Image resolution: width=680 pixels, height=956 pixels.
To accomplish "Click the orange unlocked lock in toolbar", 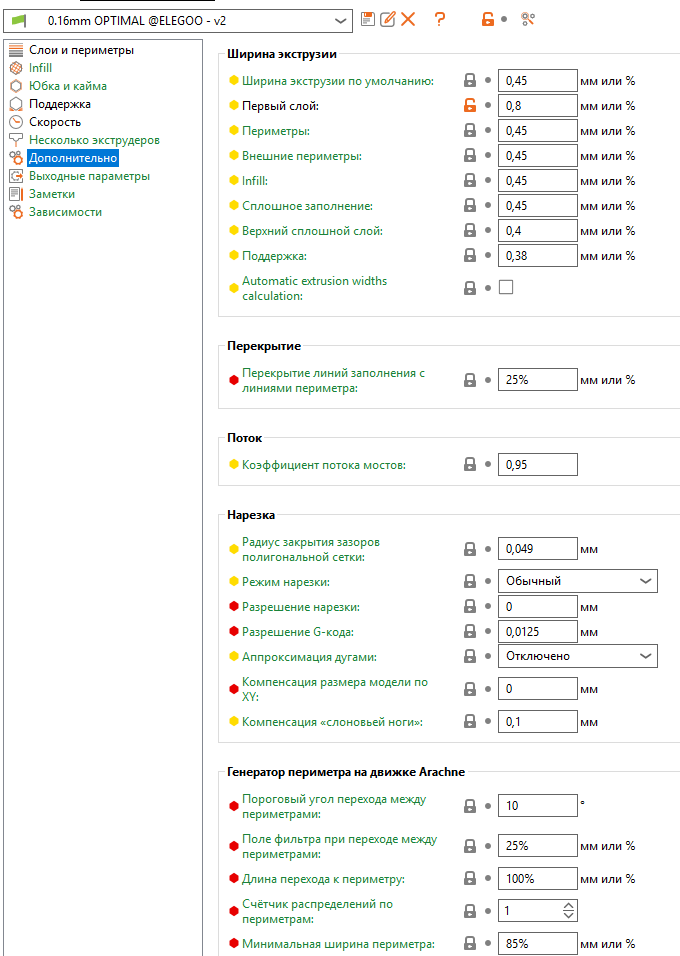I will pos(488,19).
